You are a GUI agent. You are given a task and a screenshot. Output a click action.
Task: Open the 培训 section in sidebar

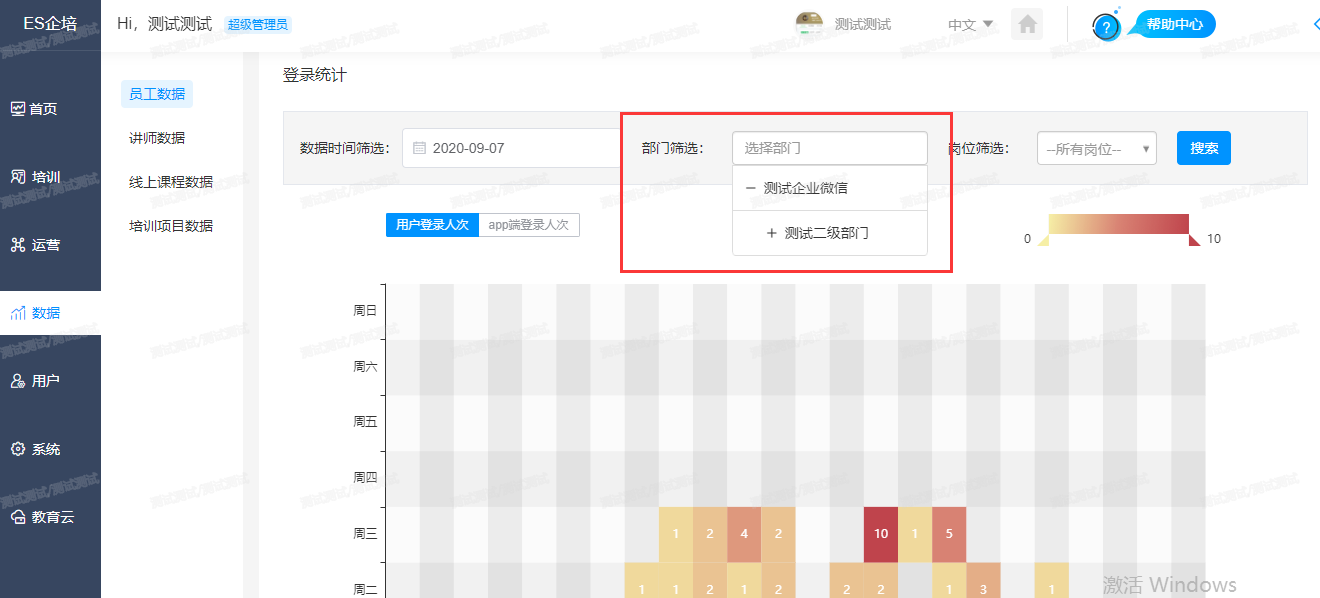pos(35,177)
